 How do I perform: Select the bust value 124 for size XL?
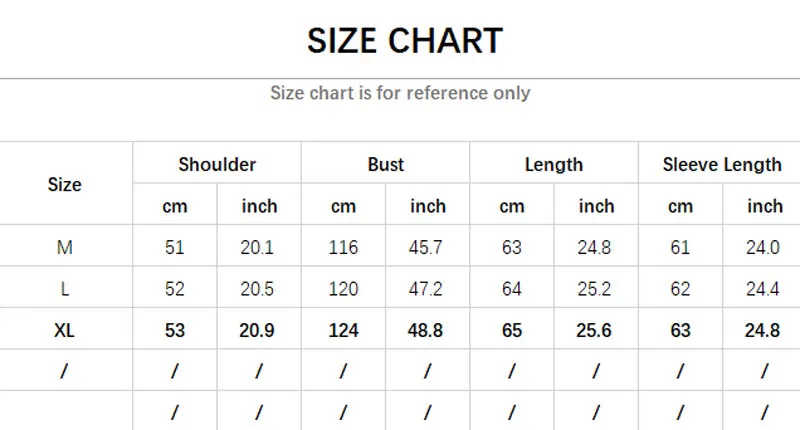click(343, 330)
